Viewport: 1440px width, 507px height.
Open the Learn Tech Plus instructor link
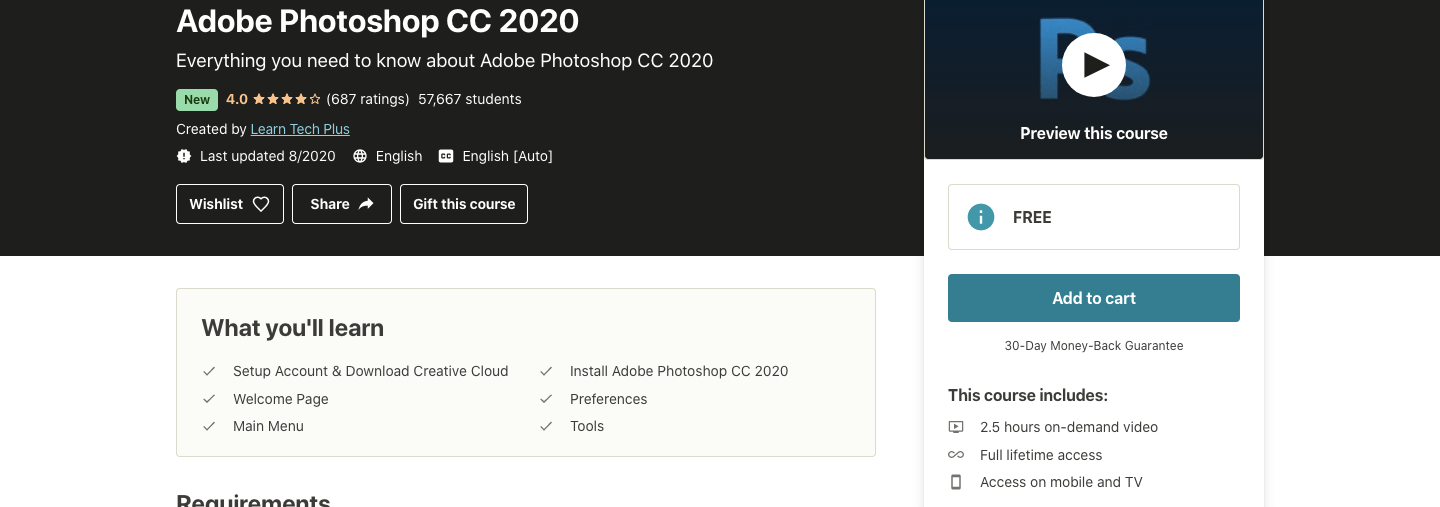[300, 129]
